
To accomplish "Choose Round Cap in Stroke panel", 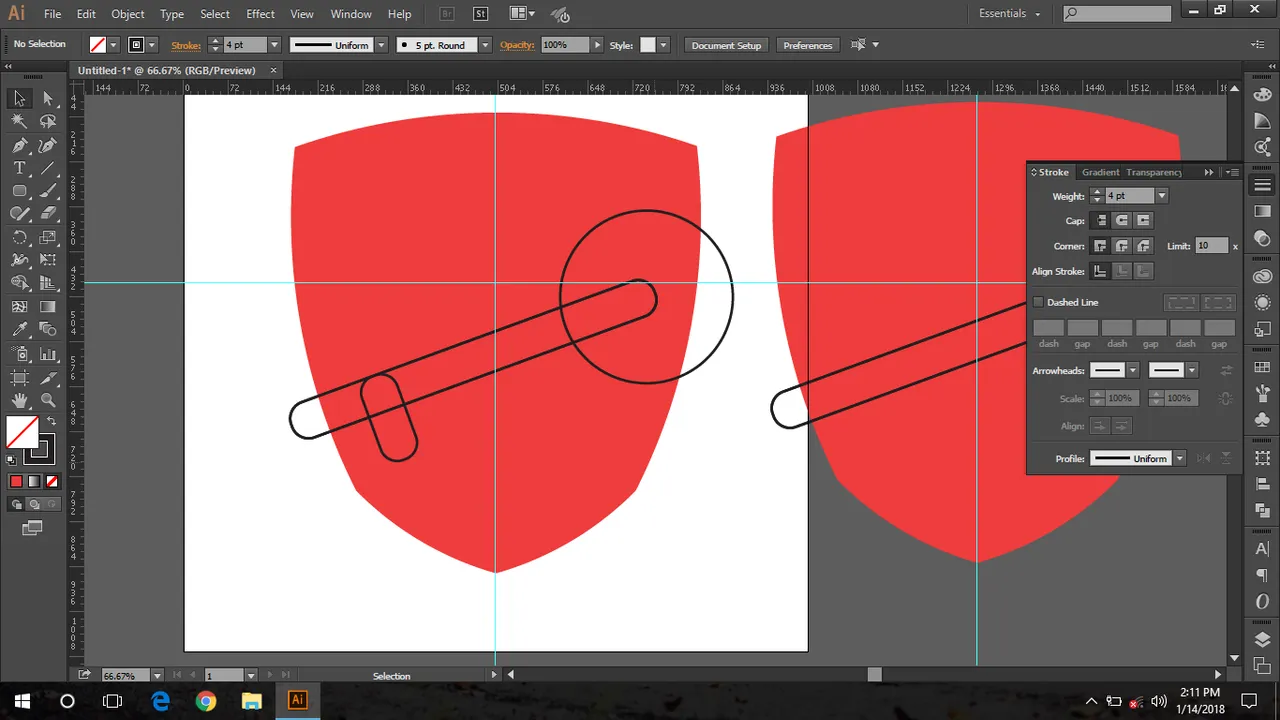I will pos(1122,220).
